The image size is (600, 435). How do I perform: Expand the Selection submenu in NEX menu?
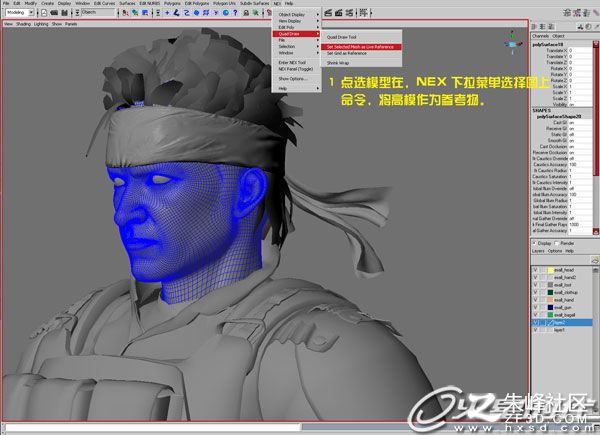(x=297, y=46)
